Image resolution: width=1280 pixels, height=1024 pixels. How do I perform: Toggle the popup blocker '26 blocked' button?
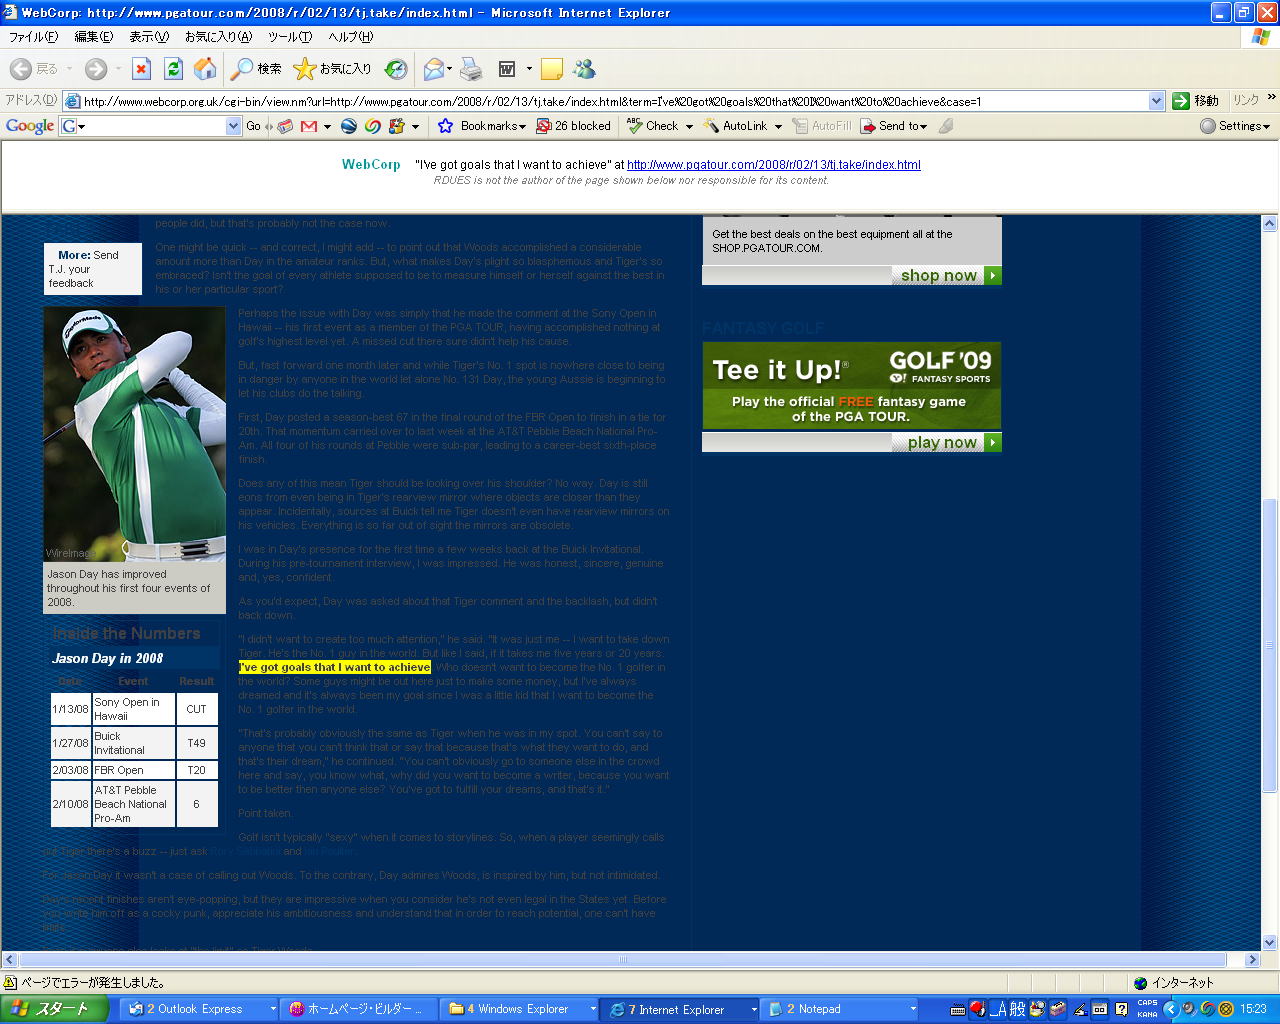[573, 126]
